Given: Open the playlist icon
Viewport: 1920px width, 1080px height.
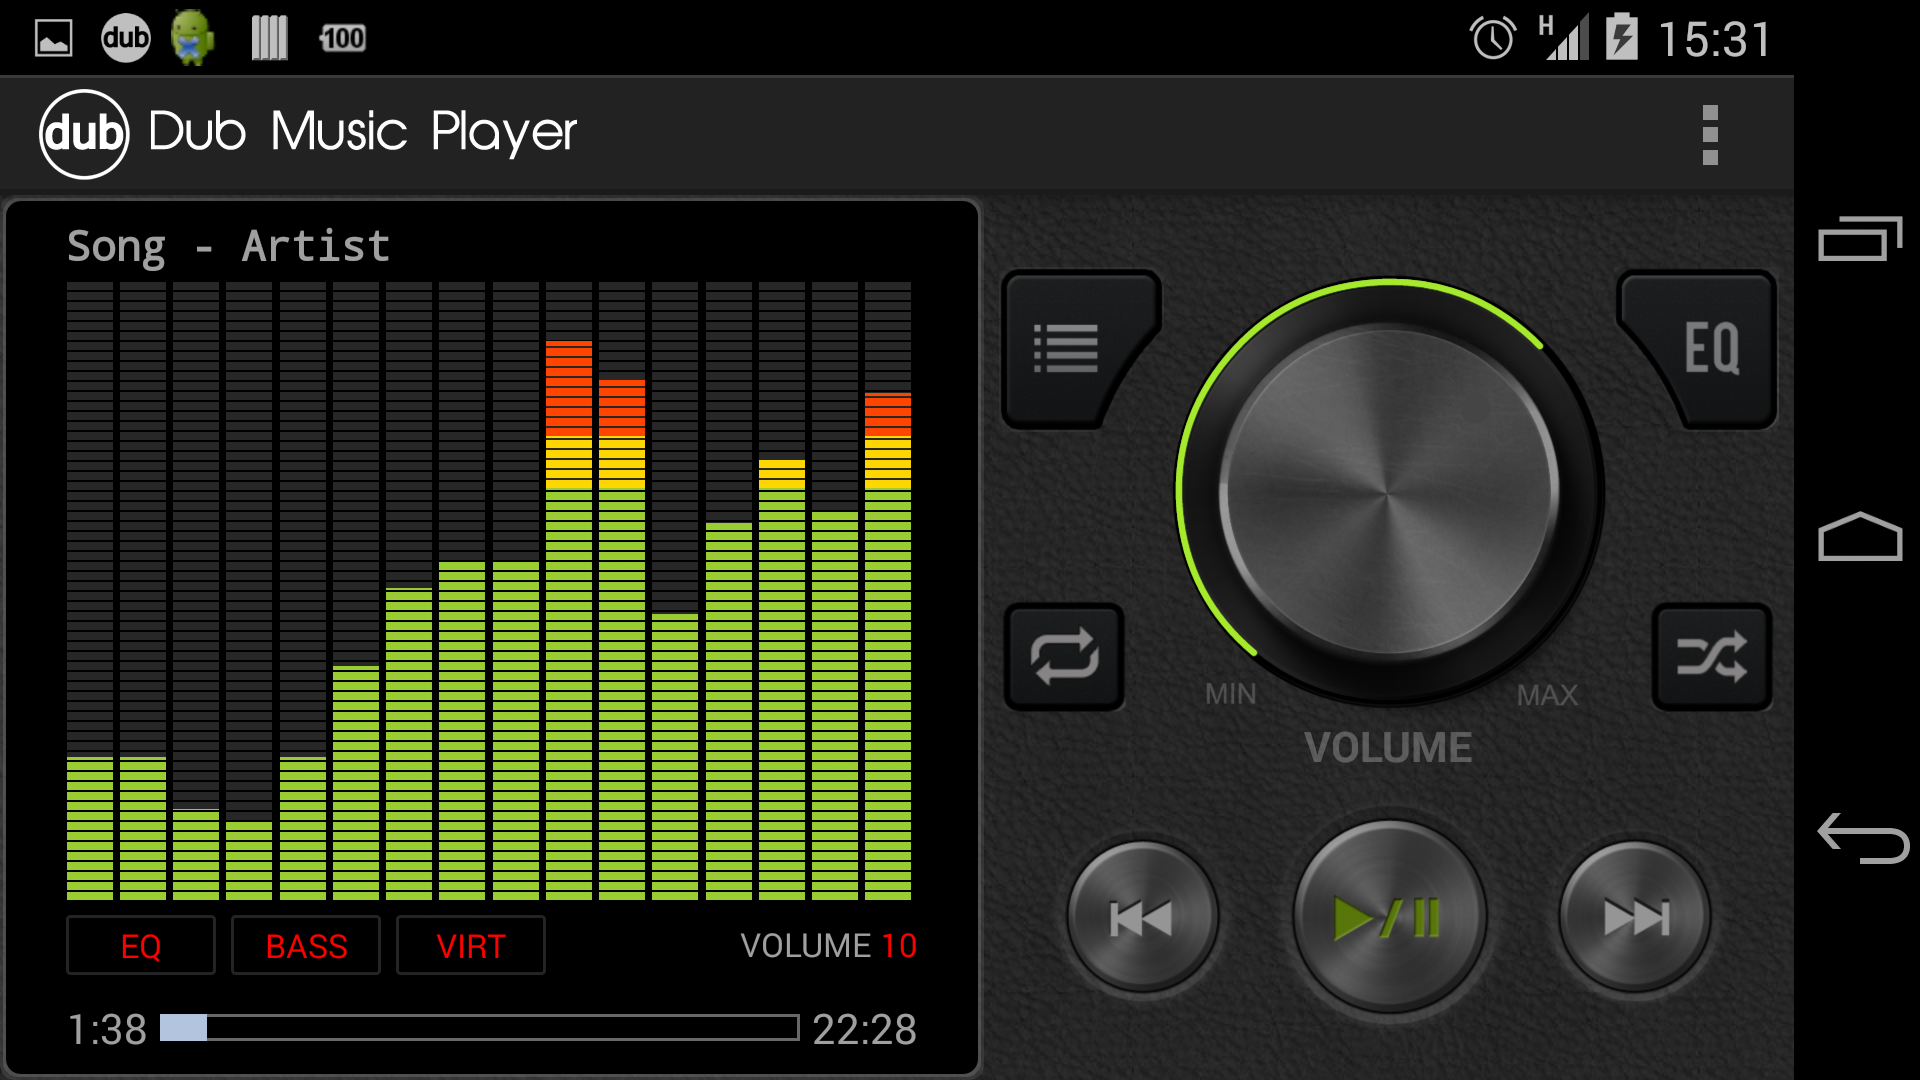Looking at the screenshot, I should coord(1065,348).
